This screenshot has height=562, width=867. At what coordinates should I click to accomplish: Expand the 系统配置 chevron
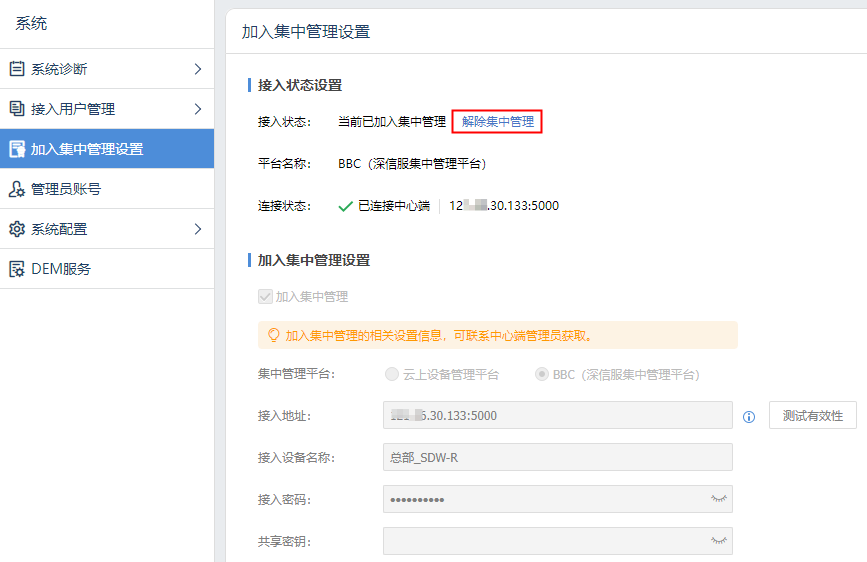(197, 229)
